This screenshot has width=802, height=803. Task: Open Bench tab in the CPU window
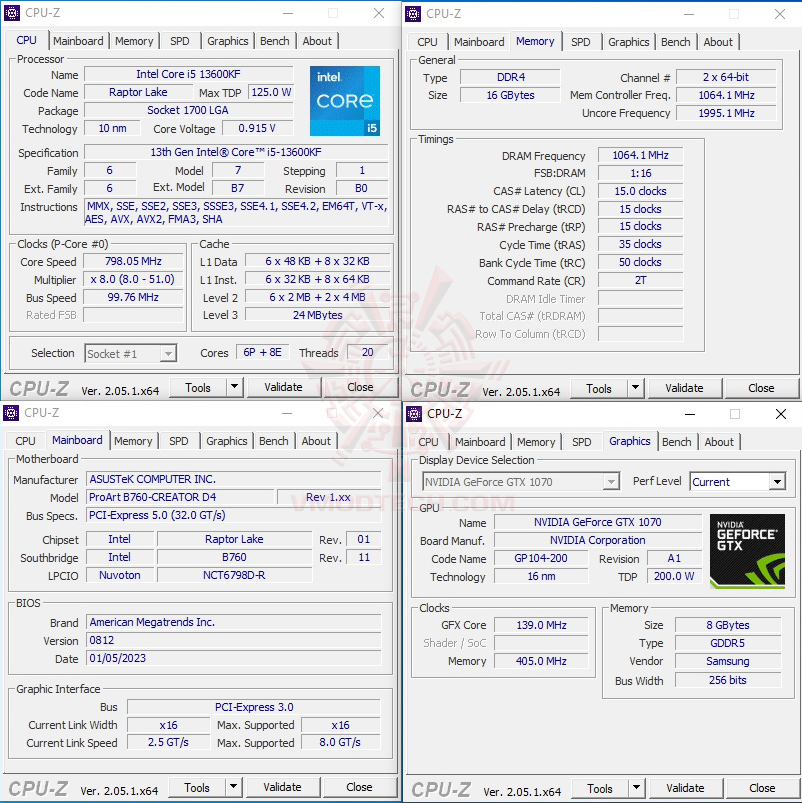pos(275,41)
